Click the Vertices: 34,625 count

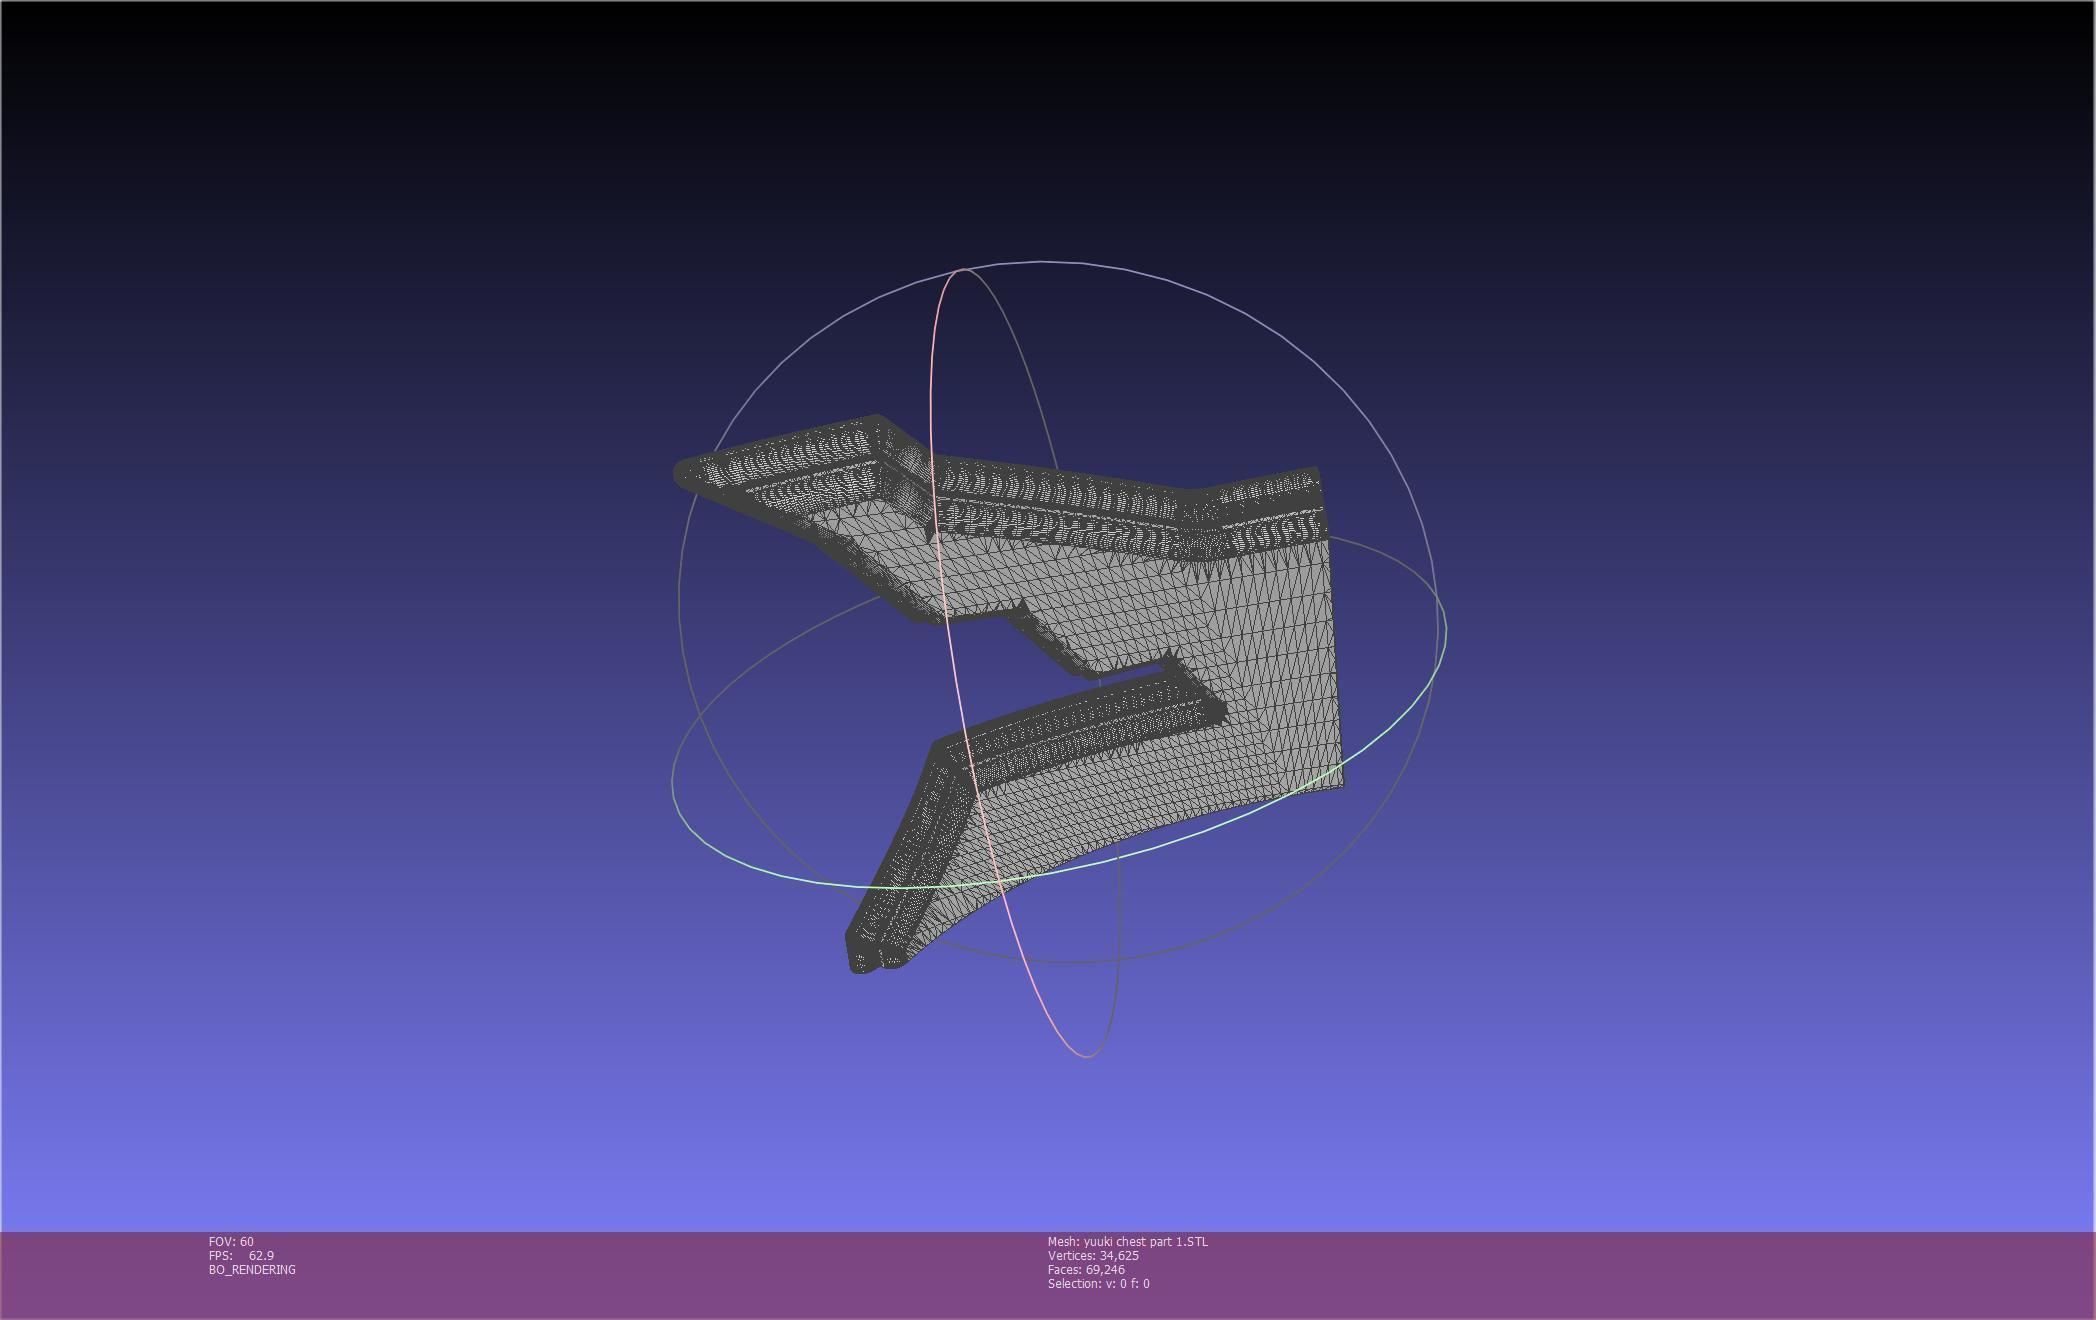pos(1093,1255)
